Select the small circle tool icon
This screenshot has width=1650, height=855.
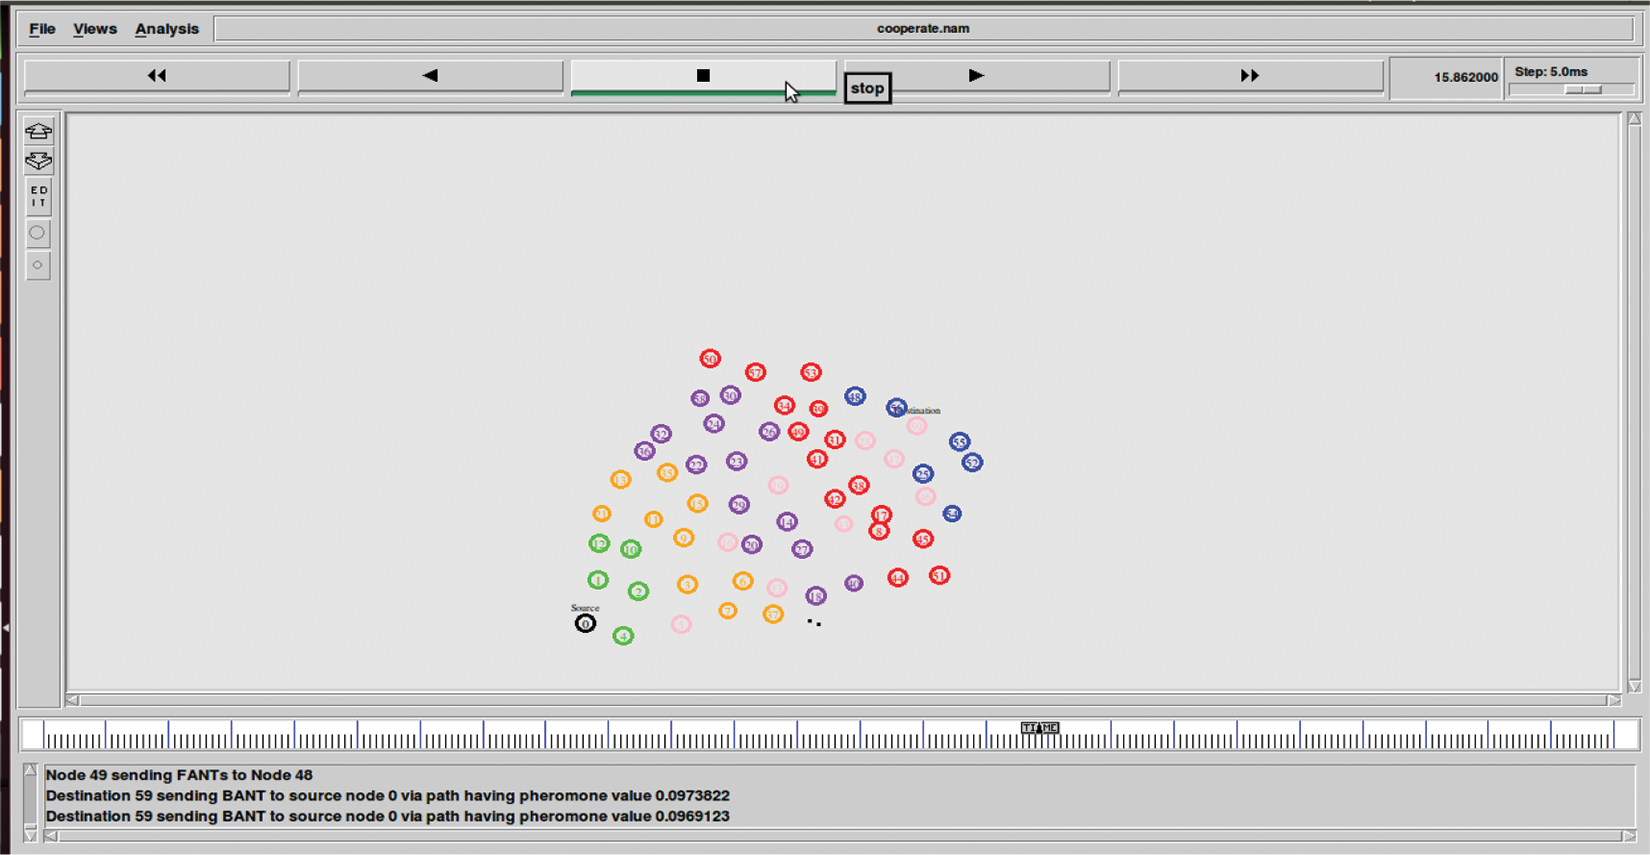click(38, 265)
